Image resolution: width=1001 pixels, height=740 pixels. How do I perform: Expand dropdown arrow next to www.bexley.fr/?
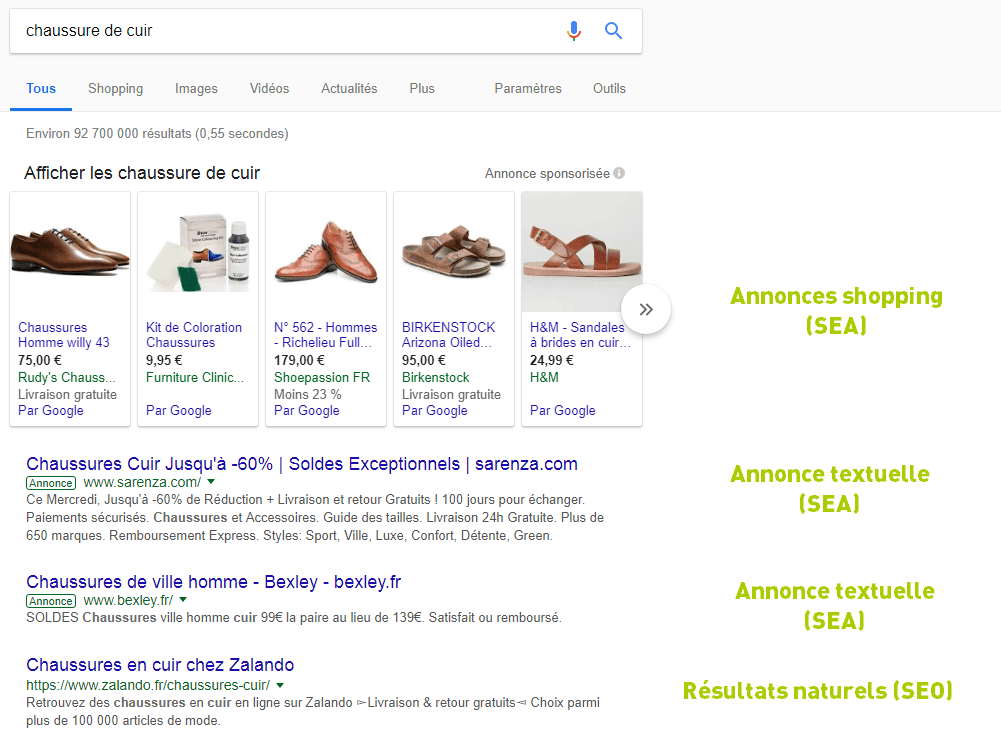point(183,600)
